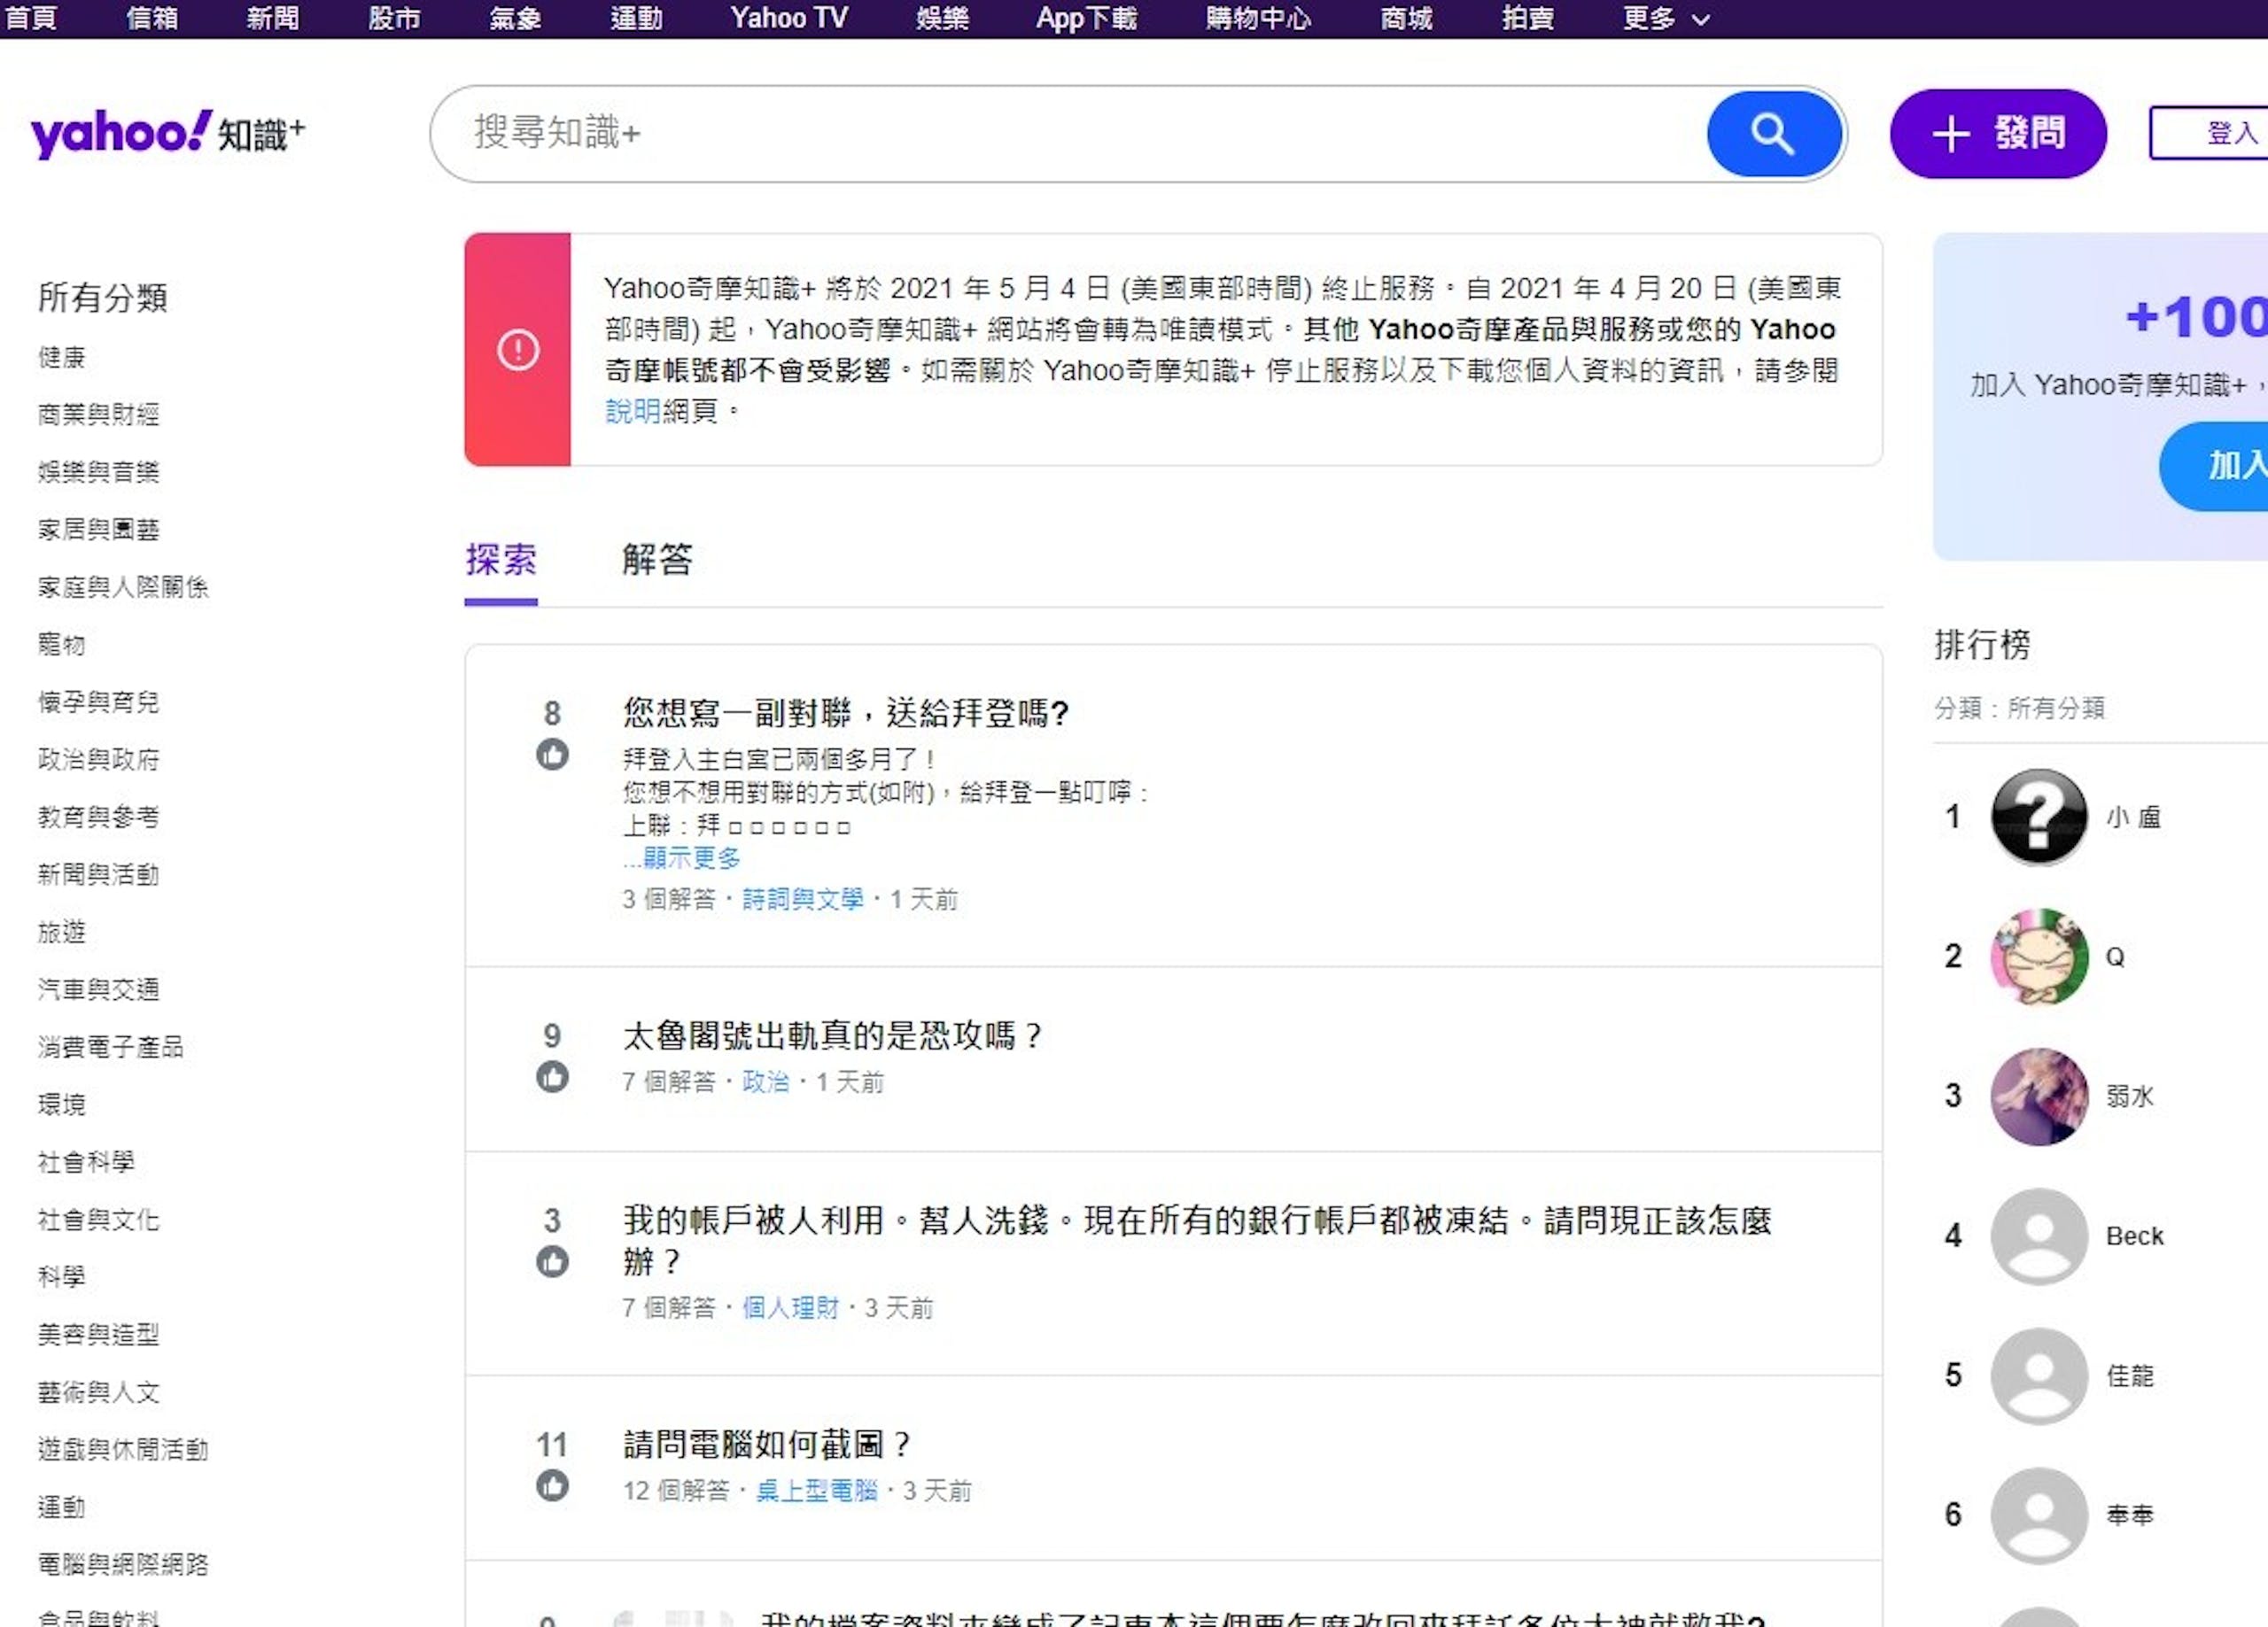Open 新聞 in the top navigation

pyautogui.click(x=273, y=18)
